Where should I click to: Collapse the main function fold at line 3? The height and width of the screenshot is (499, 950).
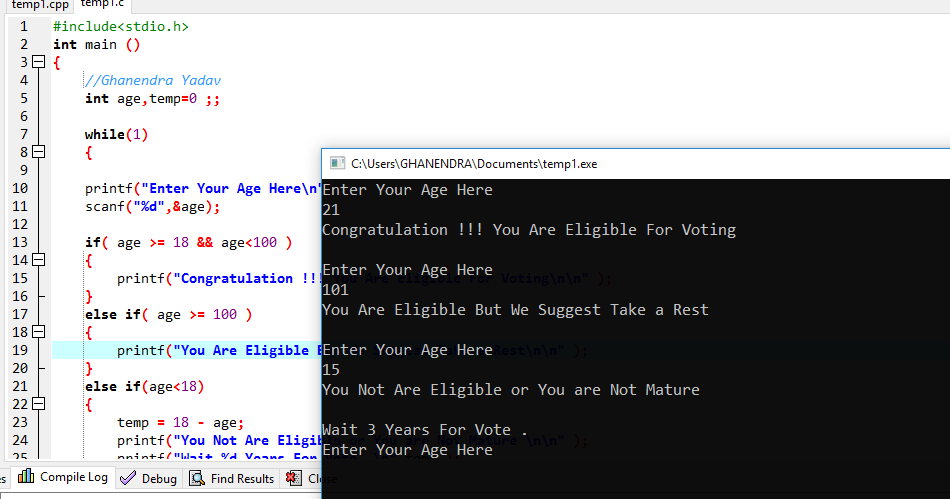pos(39,62)
